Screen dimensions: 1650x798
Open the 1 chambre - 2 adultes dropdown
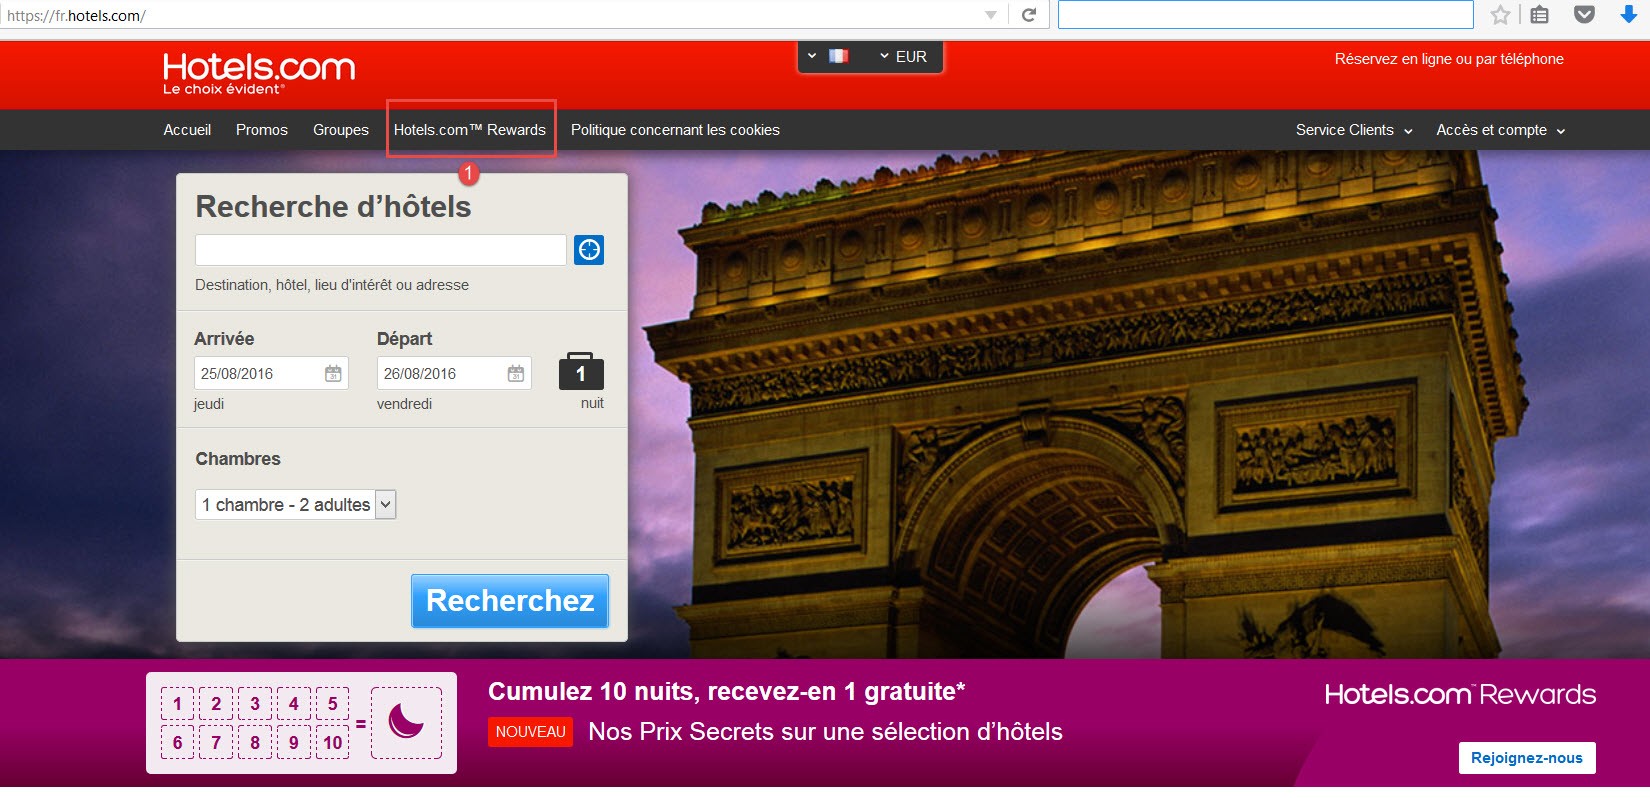point(296,505)
